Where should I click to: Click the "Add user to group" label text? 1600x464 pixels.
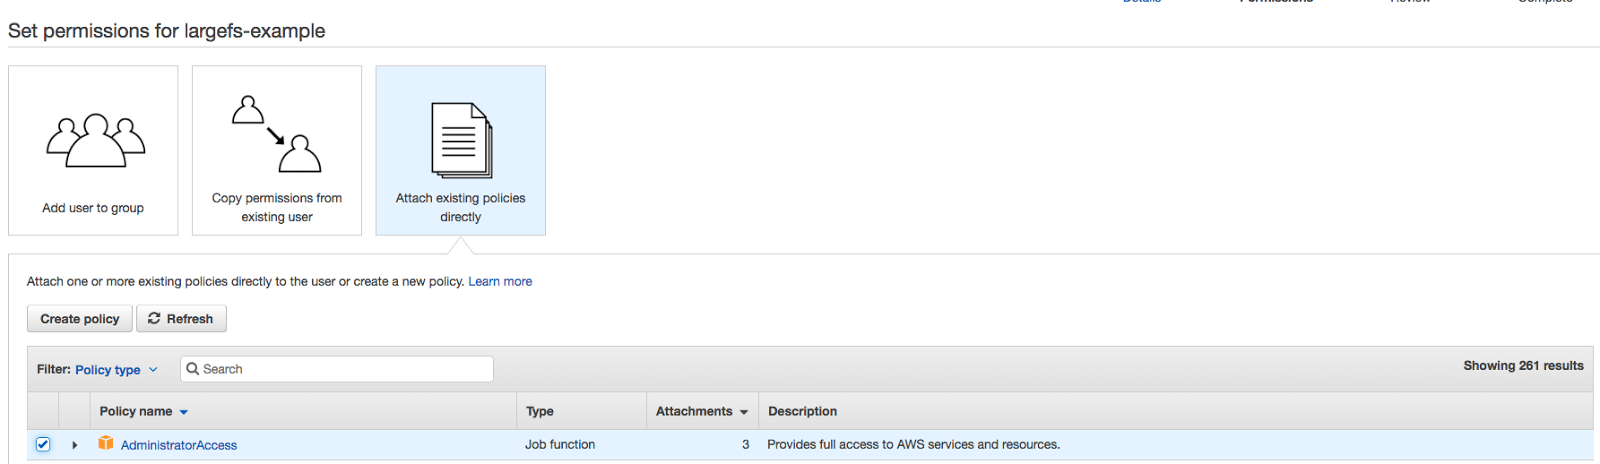(x=93, y=208)
